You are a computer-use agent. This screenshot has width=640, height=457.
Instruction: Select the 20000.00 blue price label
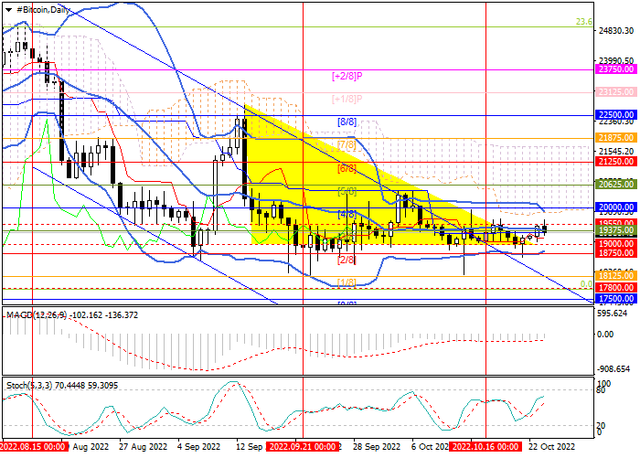[616, 208]
